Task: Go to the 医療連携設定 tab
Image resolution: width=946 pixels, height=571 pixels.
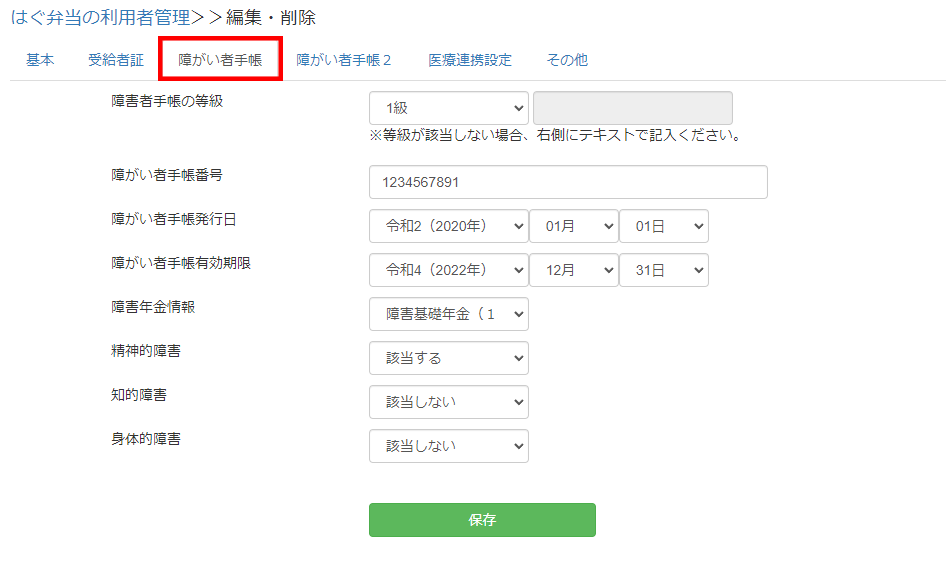Action: click(469, 60)
